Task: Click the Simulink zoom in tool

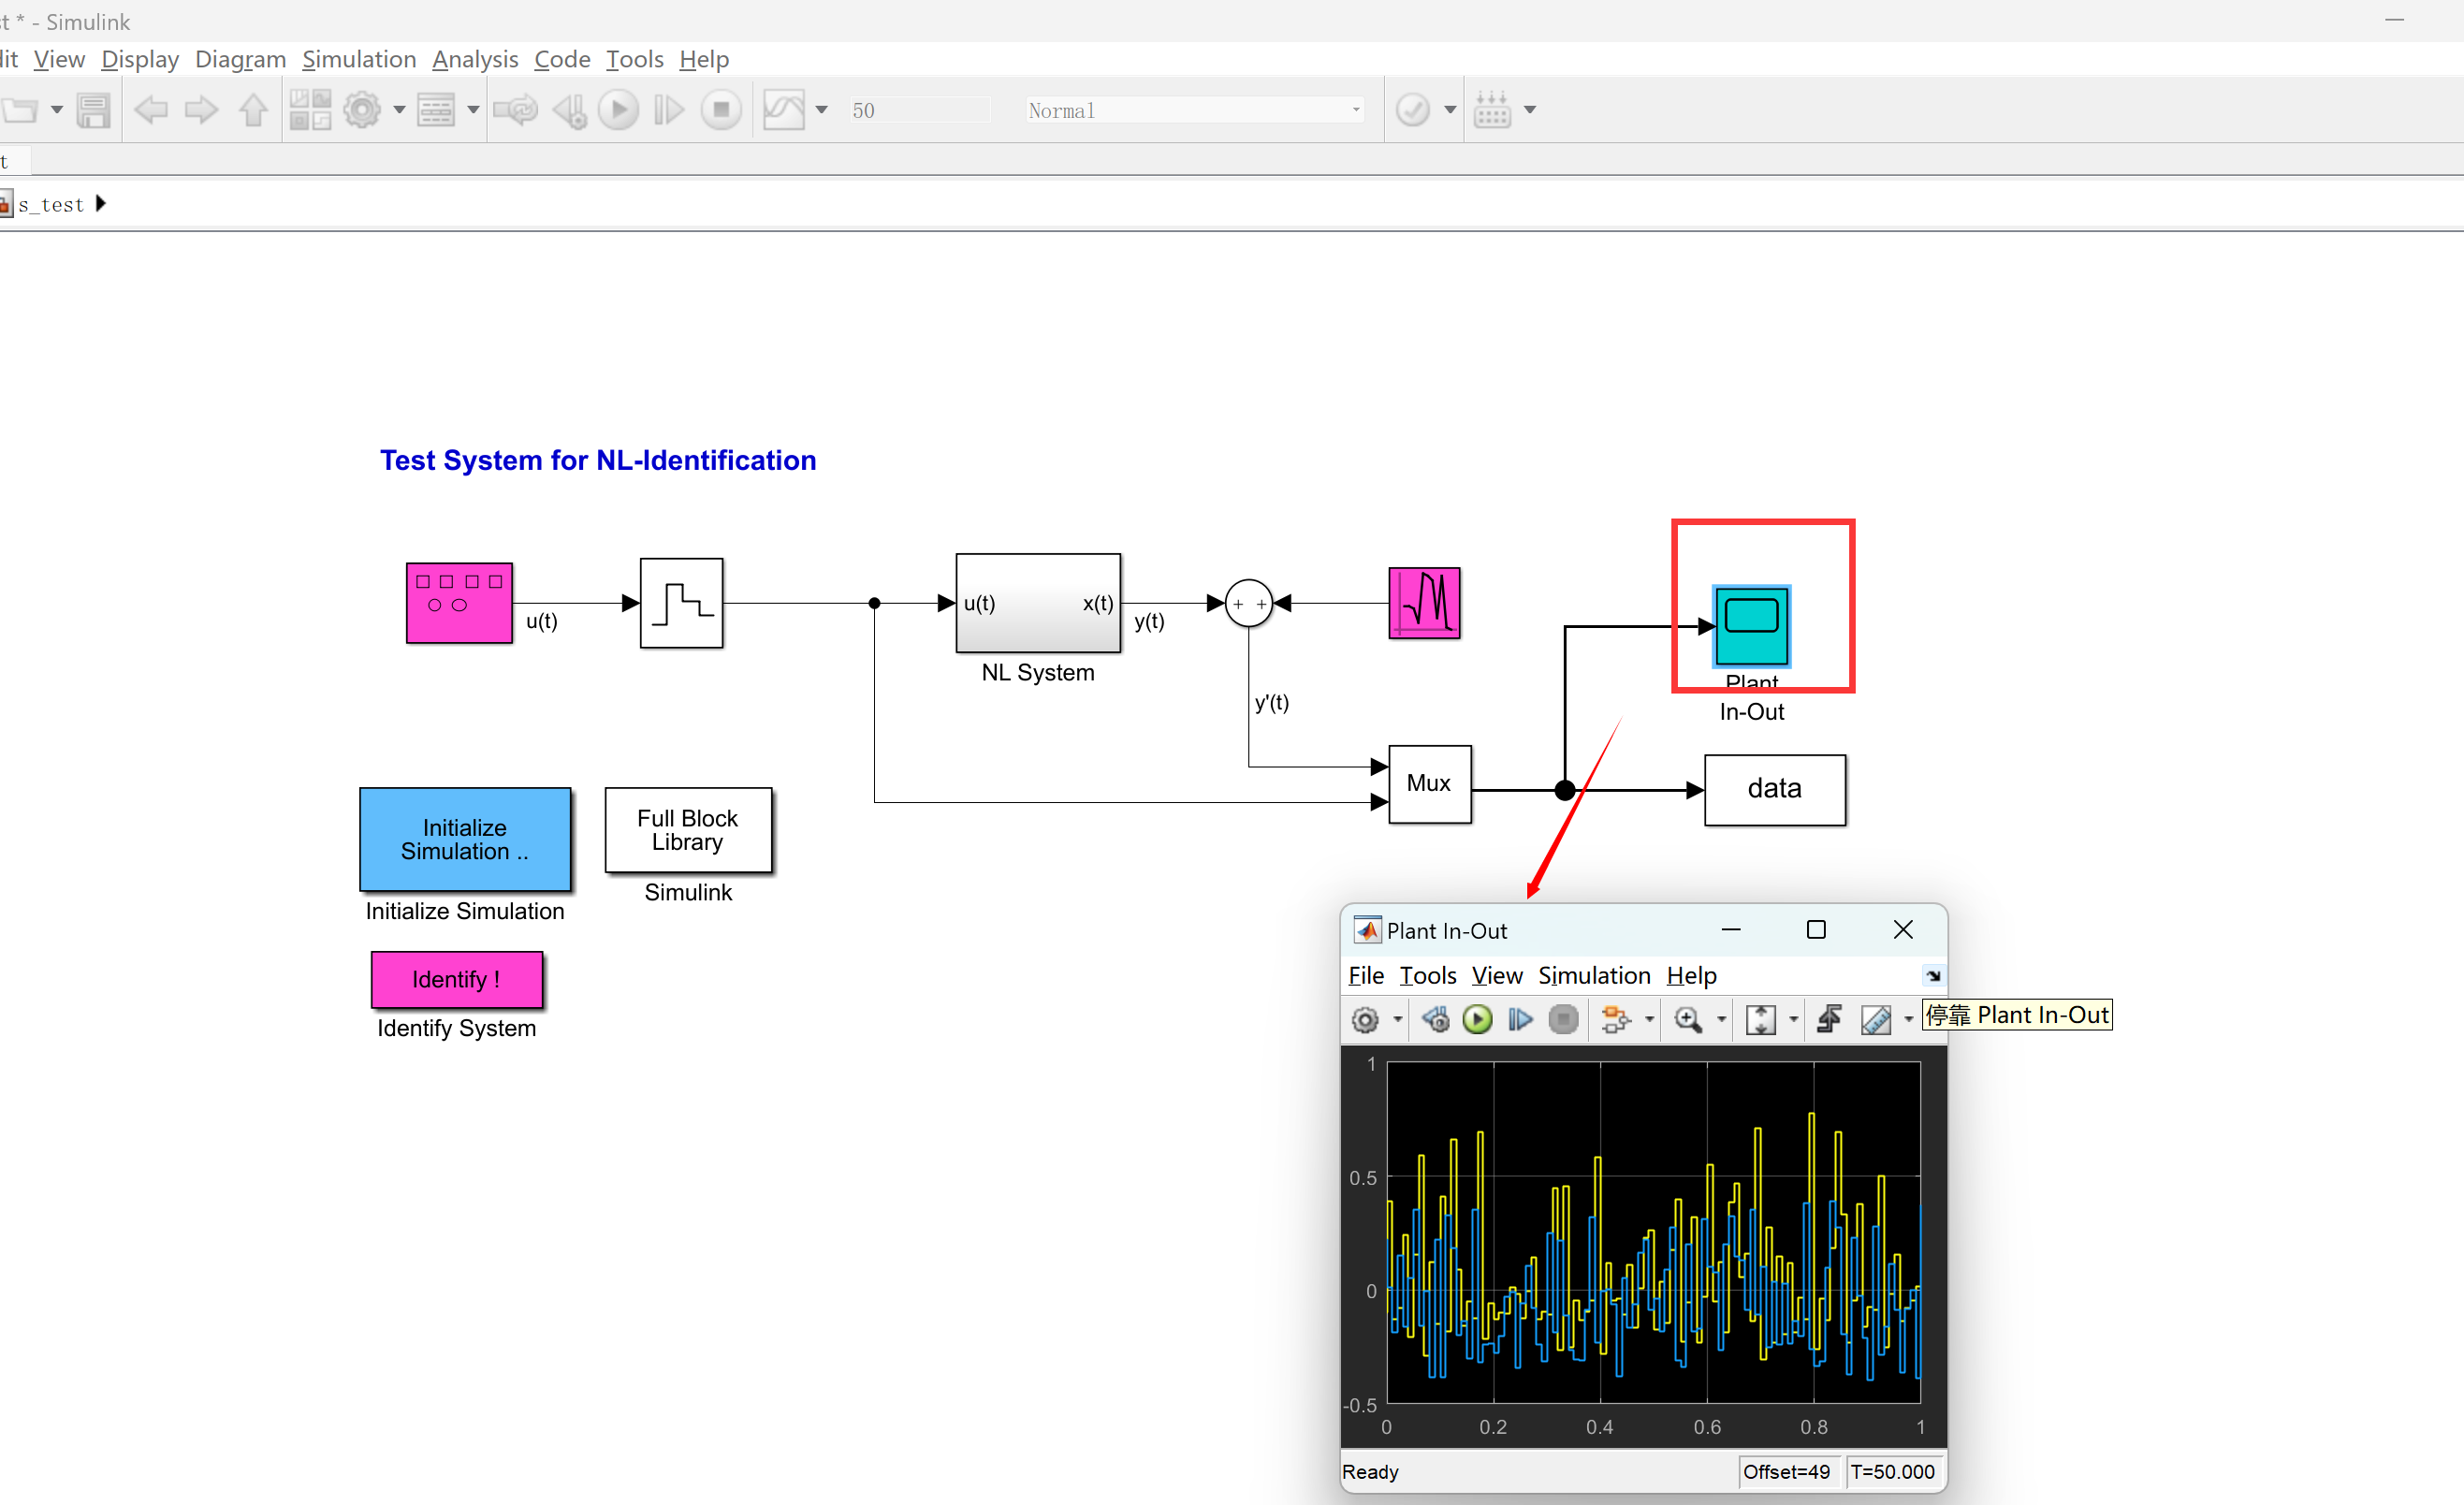Action: coord(1686,1017)
